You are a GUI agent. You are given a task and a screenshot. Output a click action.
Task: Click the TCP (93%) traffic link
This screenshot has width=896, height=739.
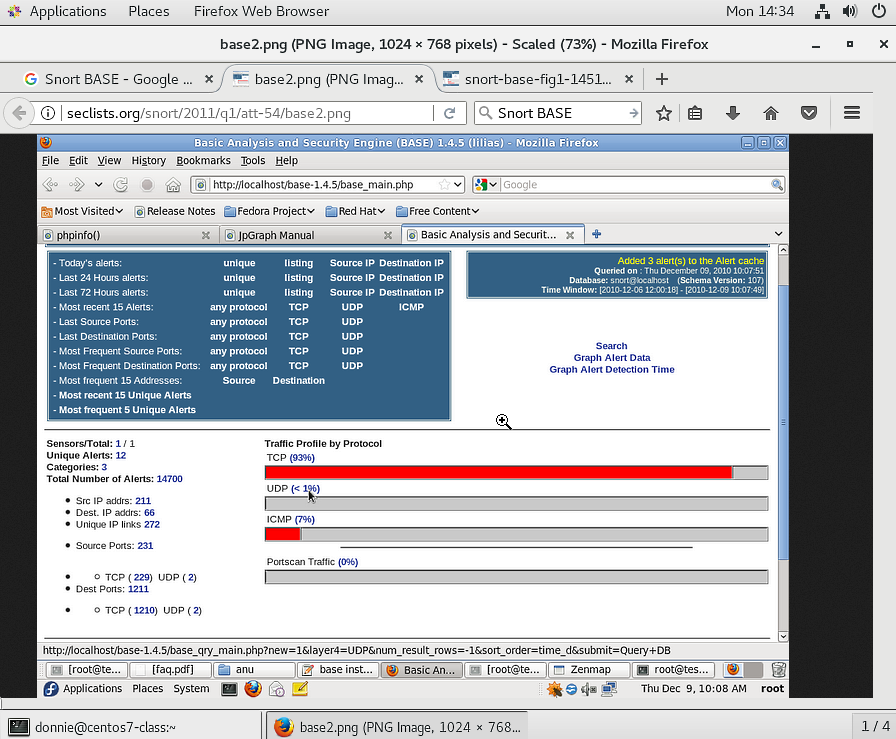point(302,458)
